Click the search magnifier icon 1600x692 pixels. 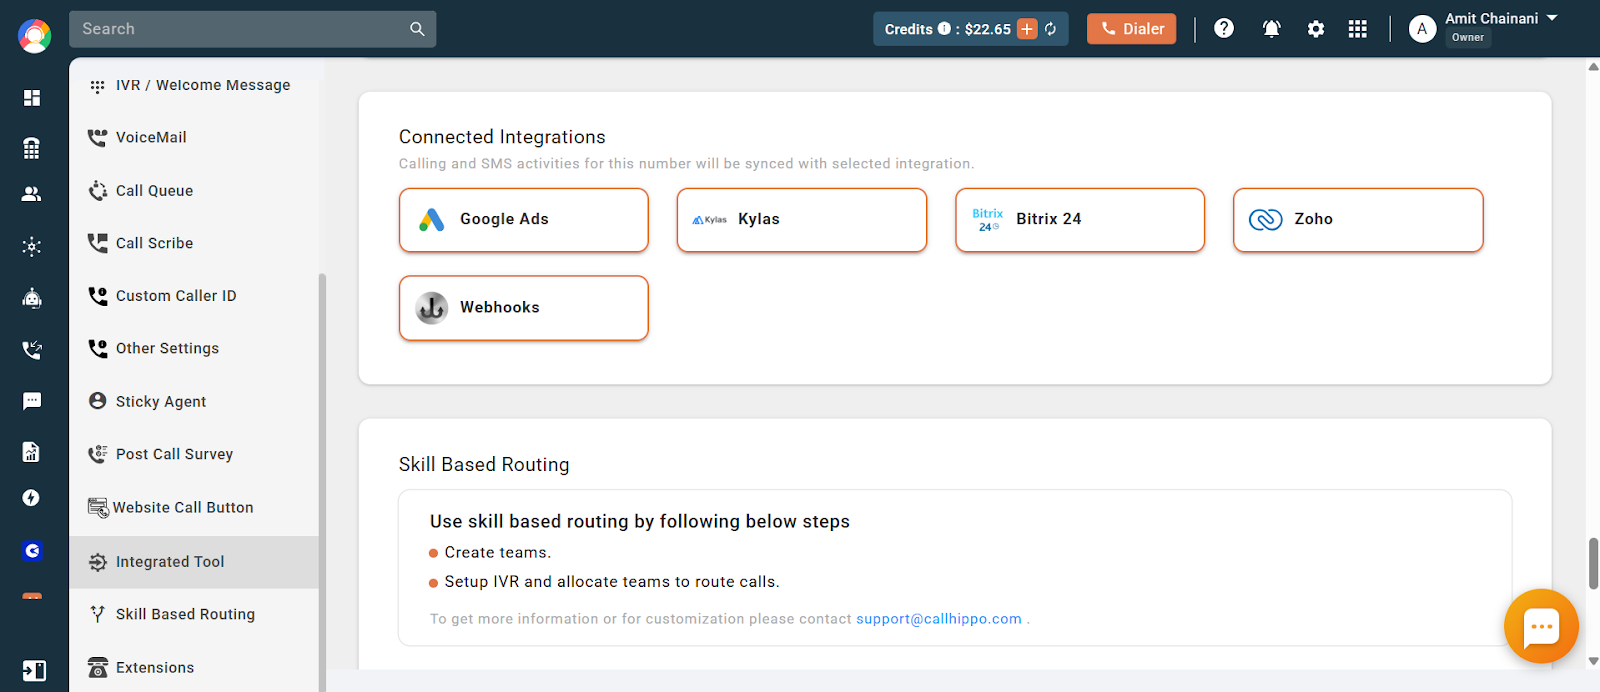pos(417,29)
